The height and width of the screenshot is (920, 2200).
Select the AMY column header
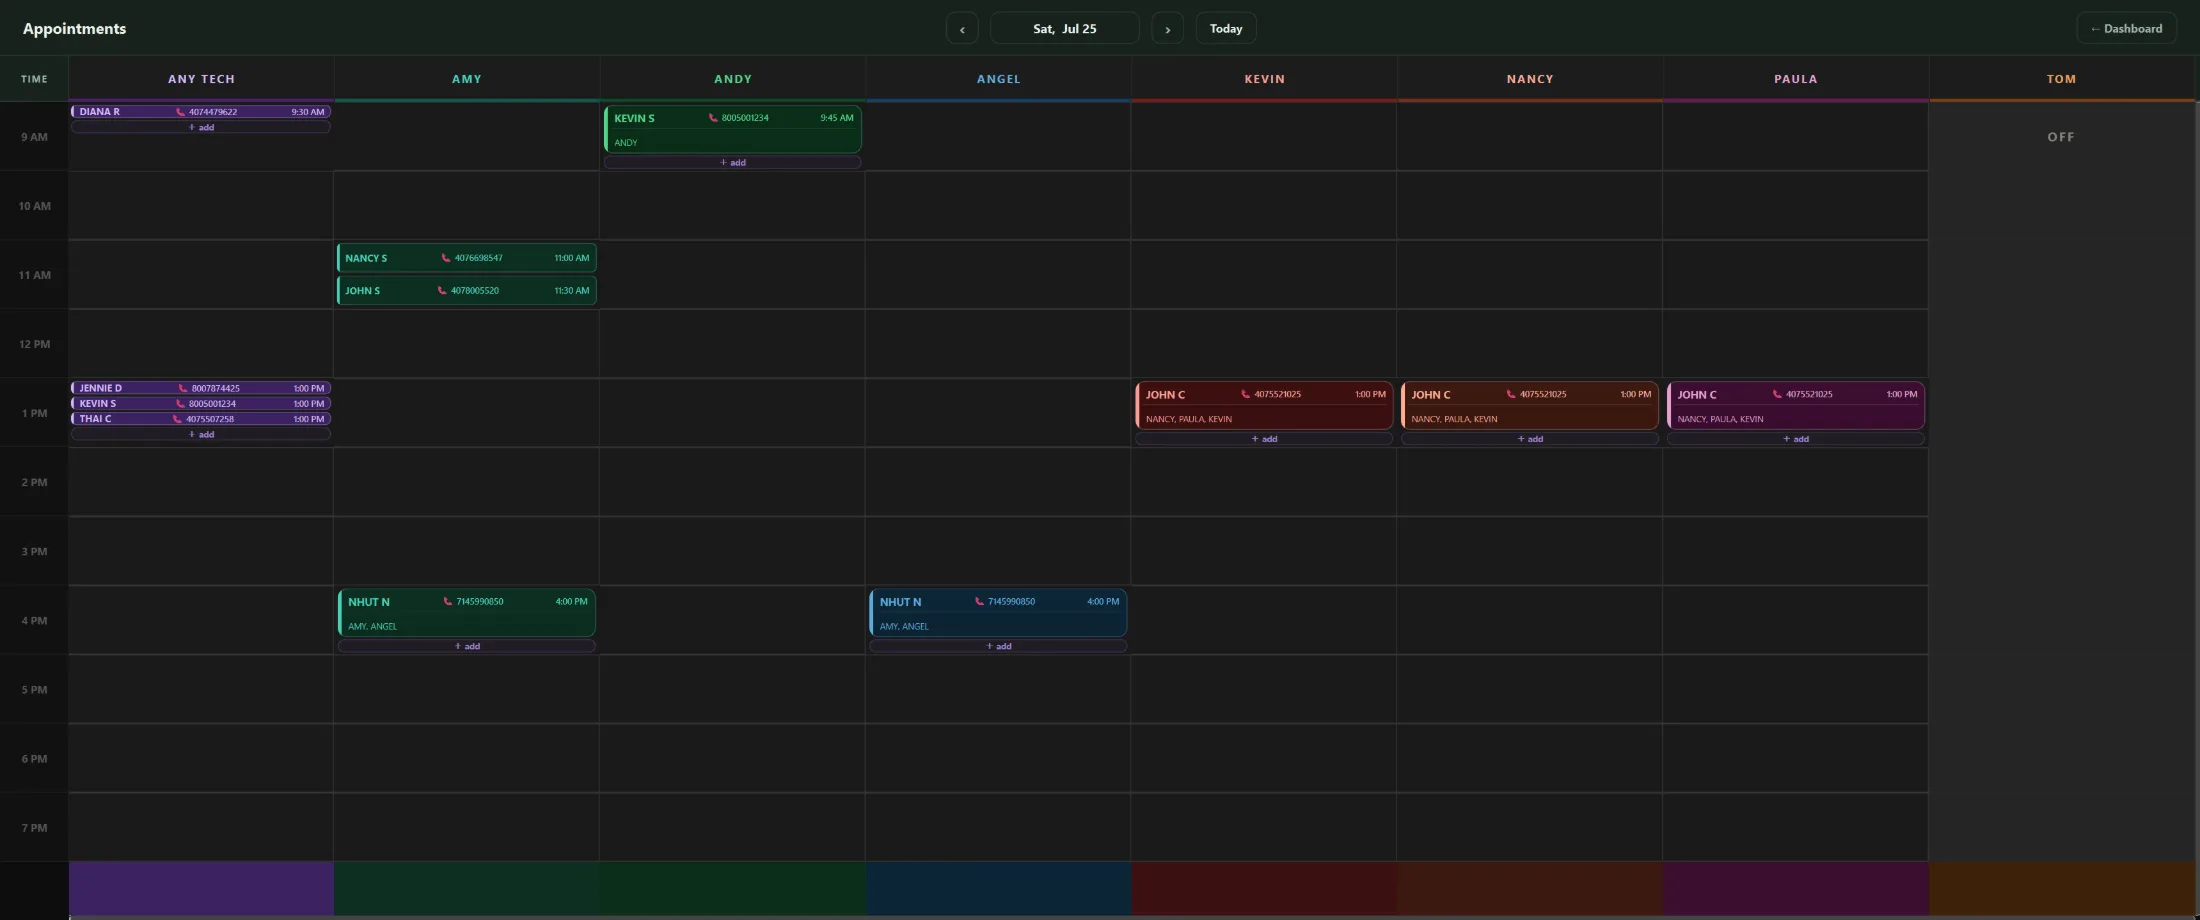point(467,79)
